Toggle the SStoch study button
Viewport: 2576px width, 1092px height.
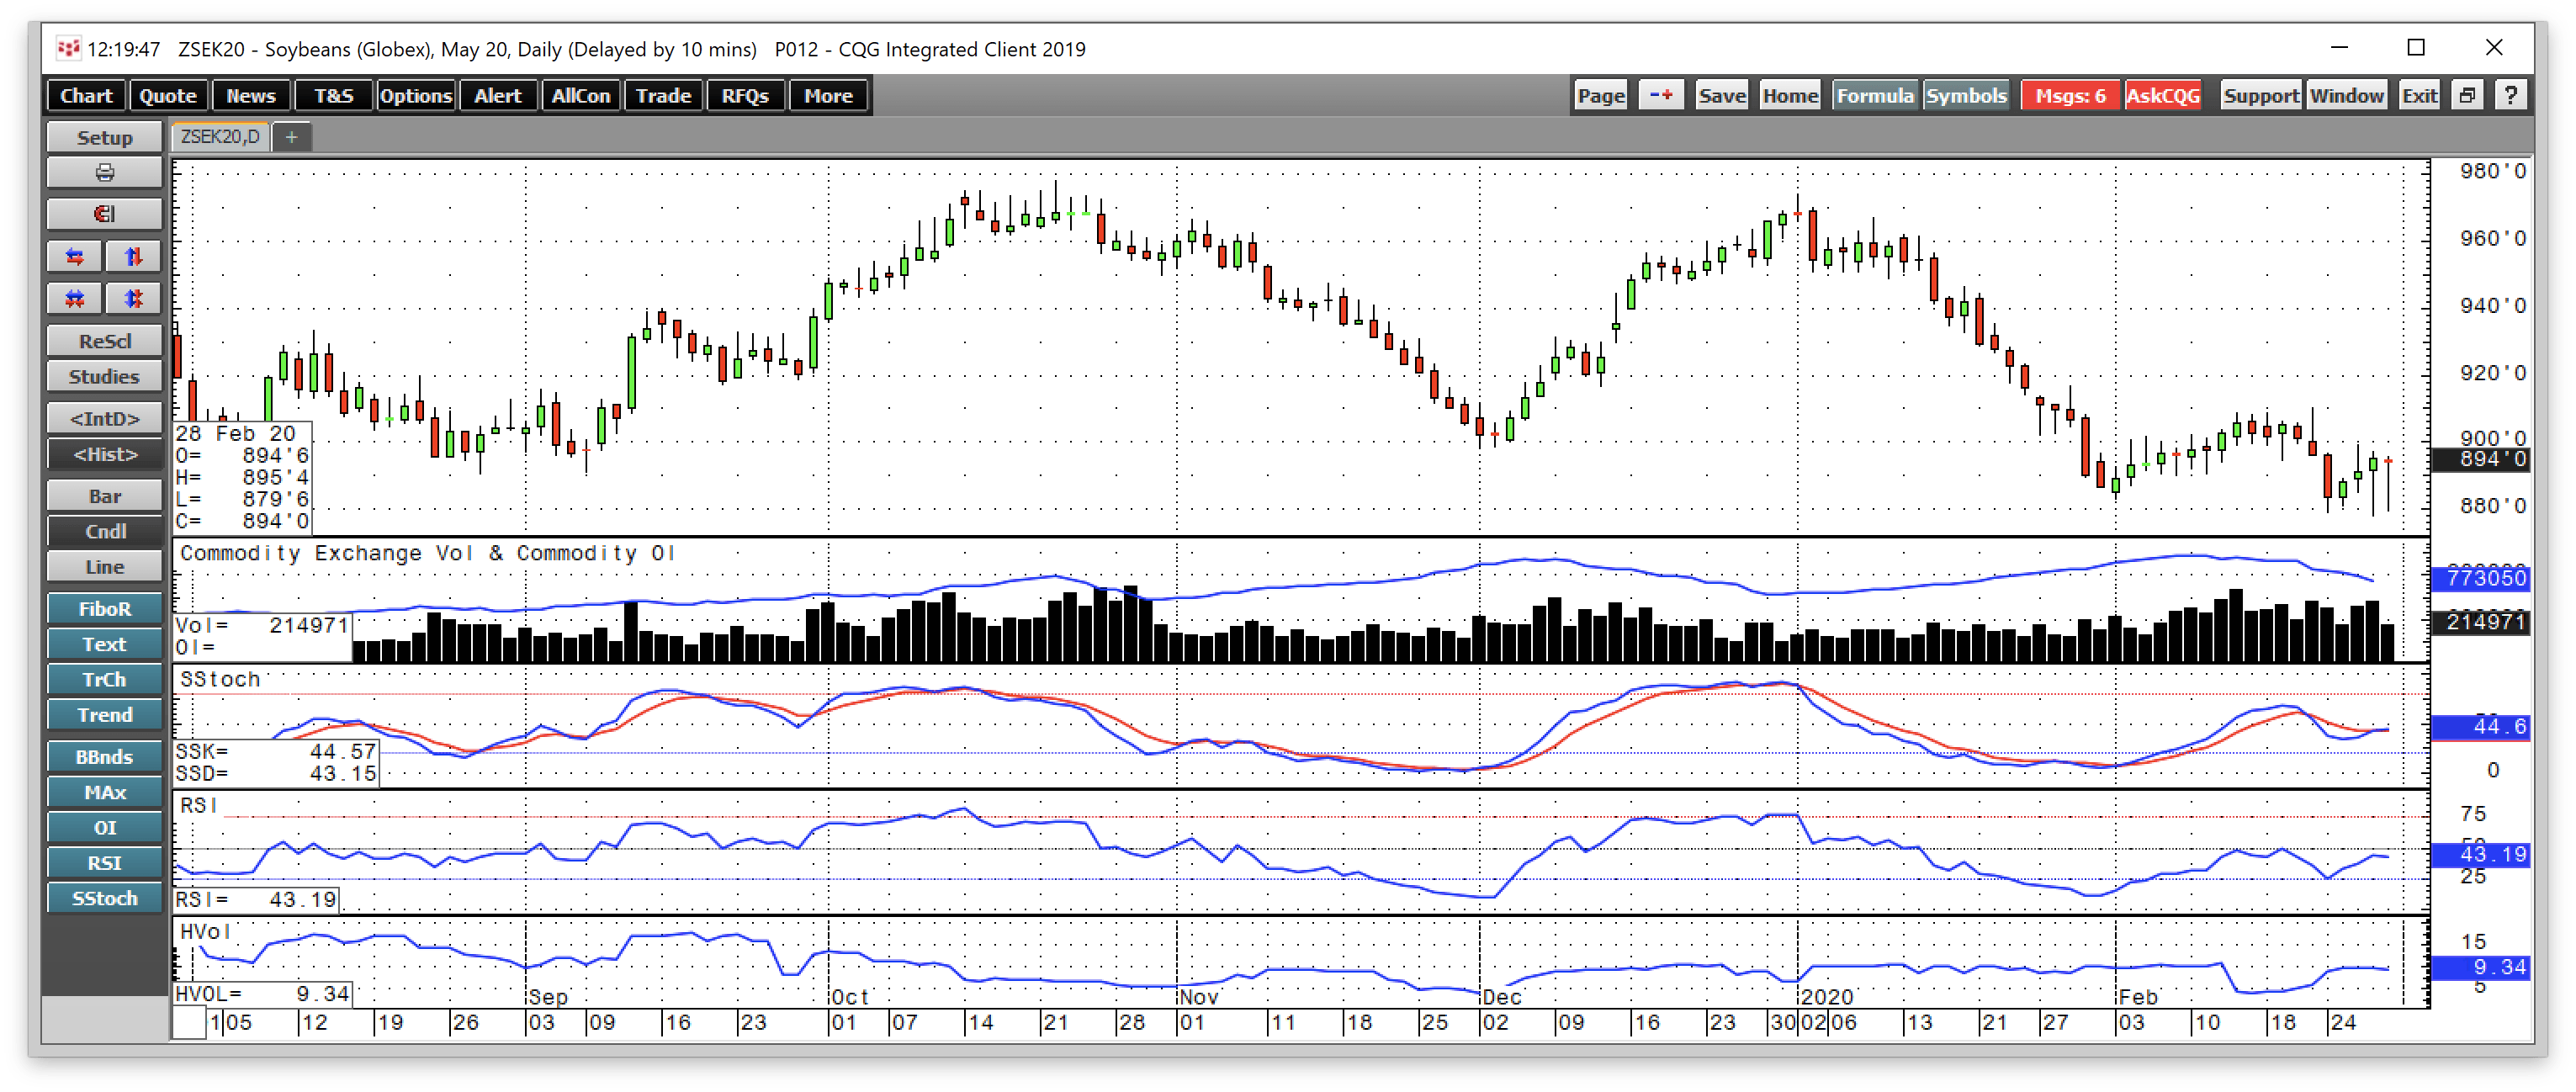104,898
